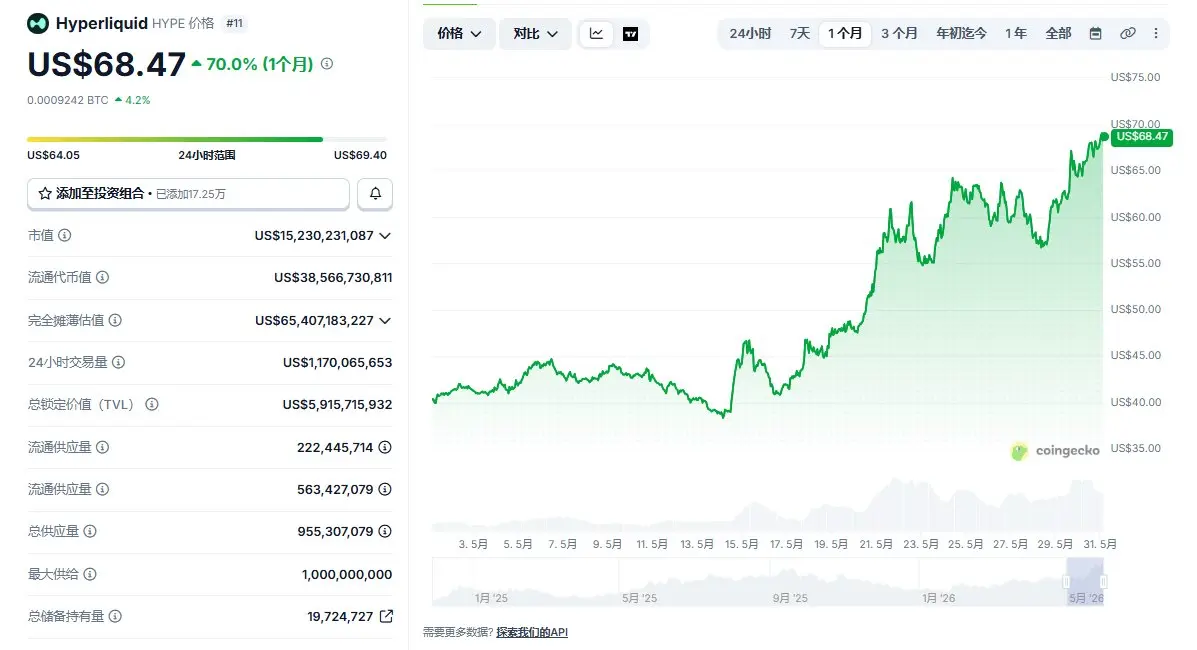Click the 0.0009242 BTC value
Screen dimensions: 1197x650
(68, 100)
